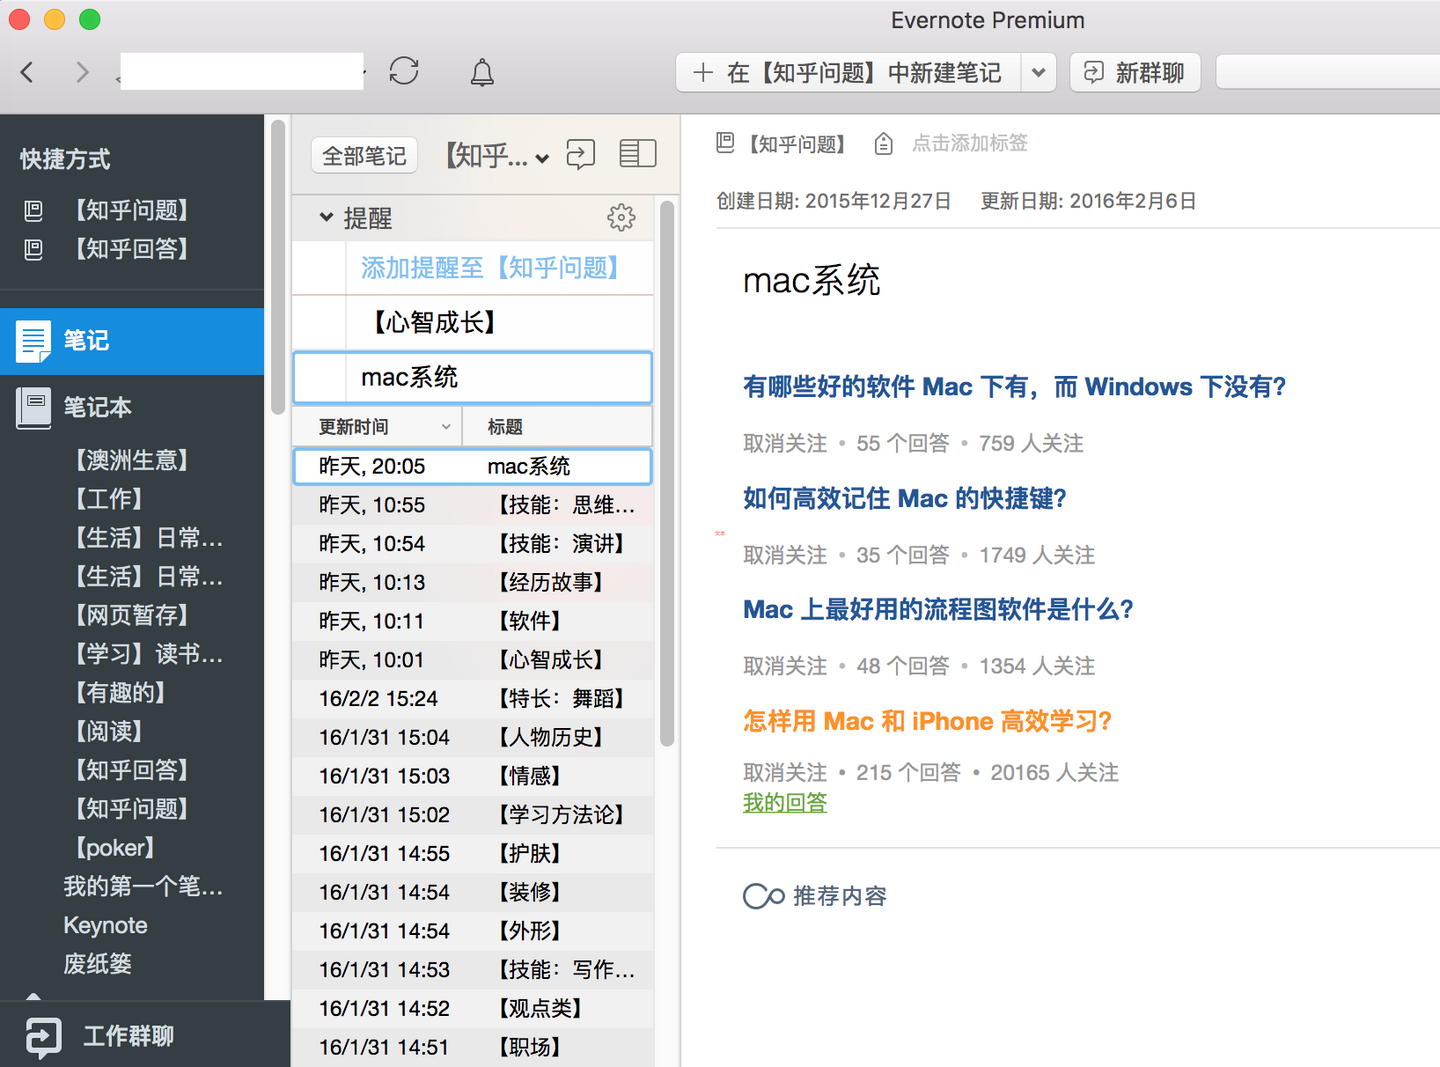1440x1067 pixels.
Task: Select 笔记 section in sidebar
Action: [x=132, y=341]
